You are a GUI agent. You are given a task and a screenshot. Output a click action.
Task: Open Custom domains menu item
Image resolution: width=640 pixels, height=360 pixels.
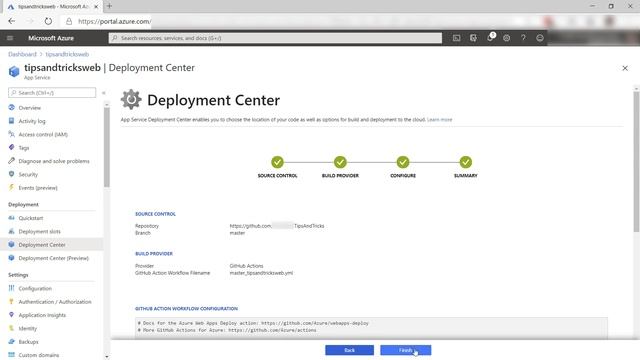38,355
